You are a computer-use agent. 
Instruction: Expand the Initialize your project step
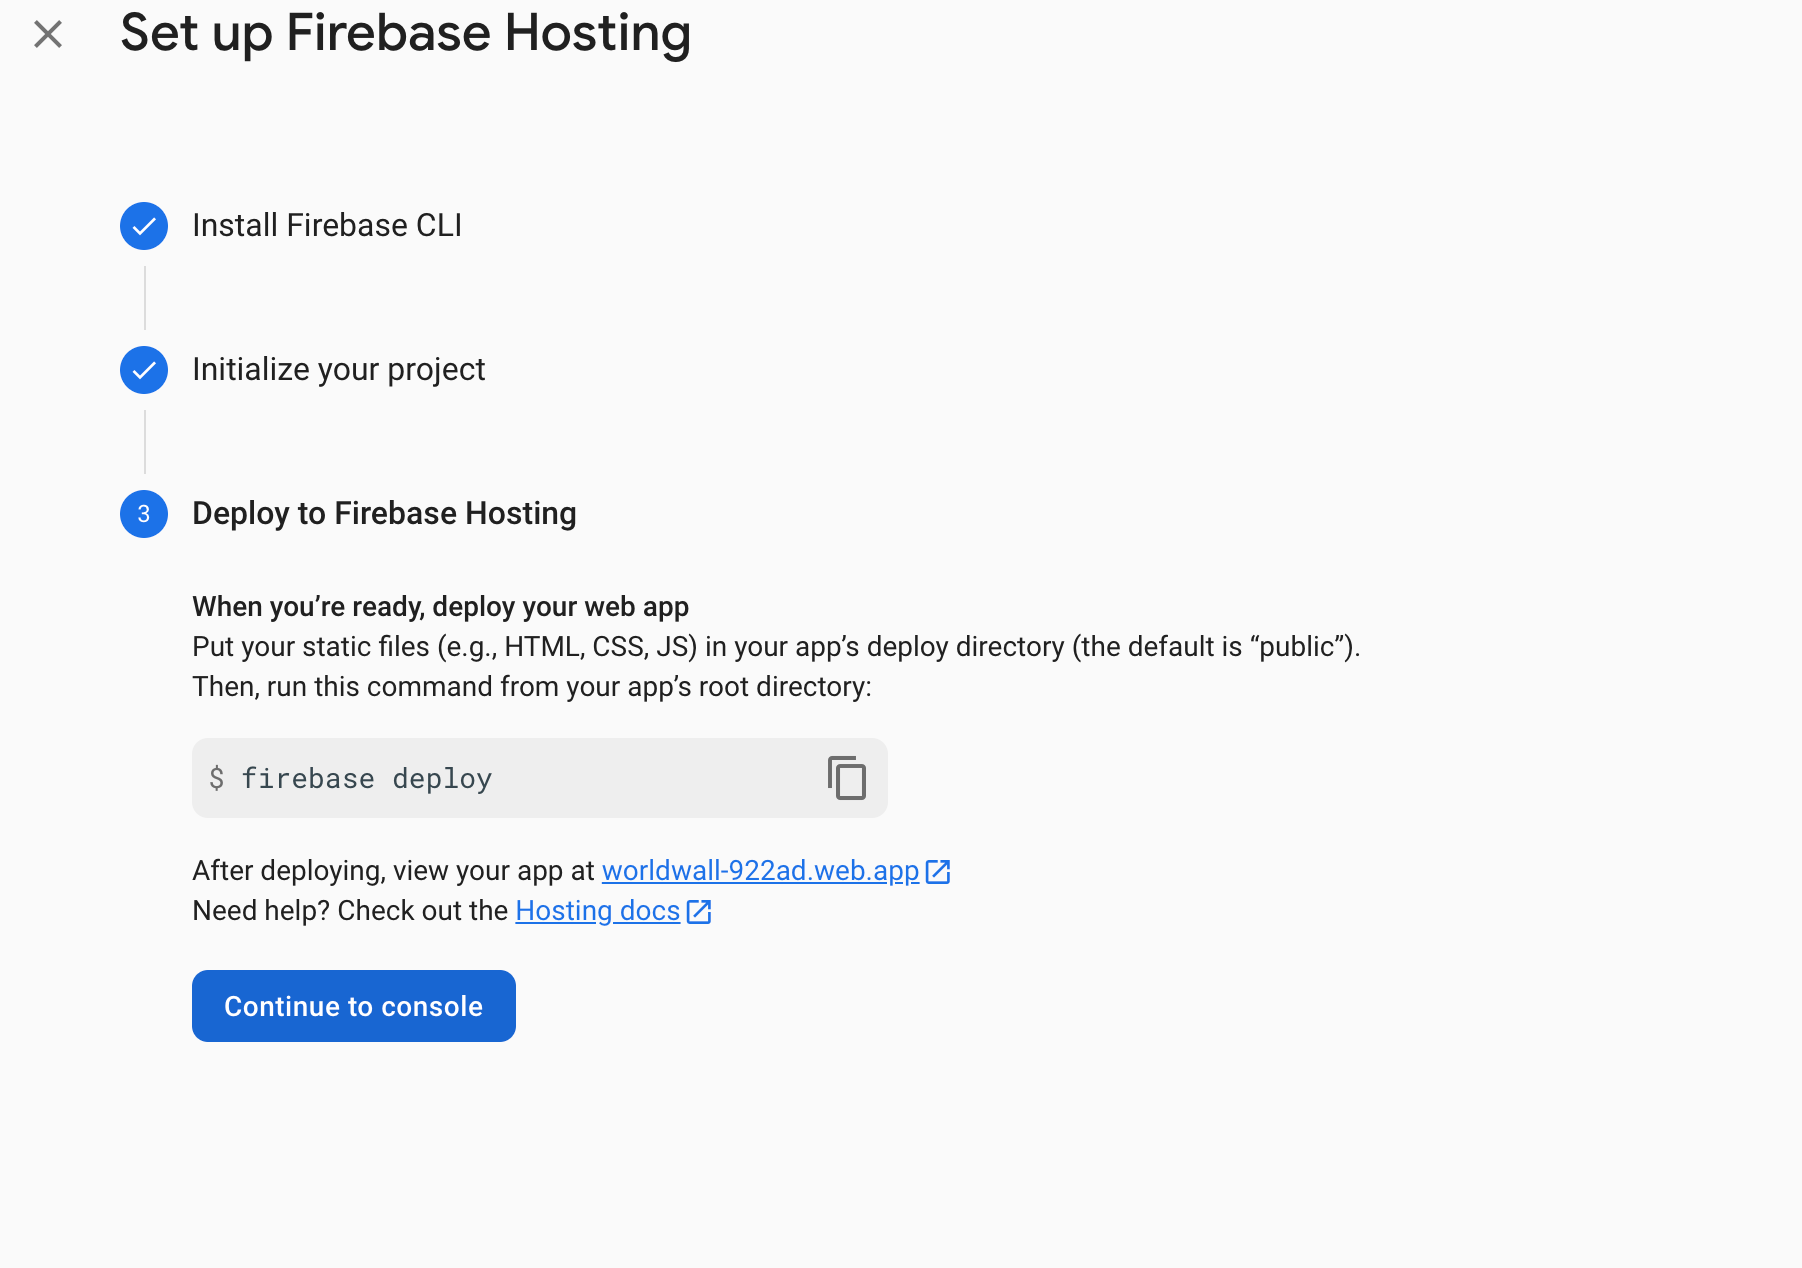tap(338, 370)
